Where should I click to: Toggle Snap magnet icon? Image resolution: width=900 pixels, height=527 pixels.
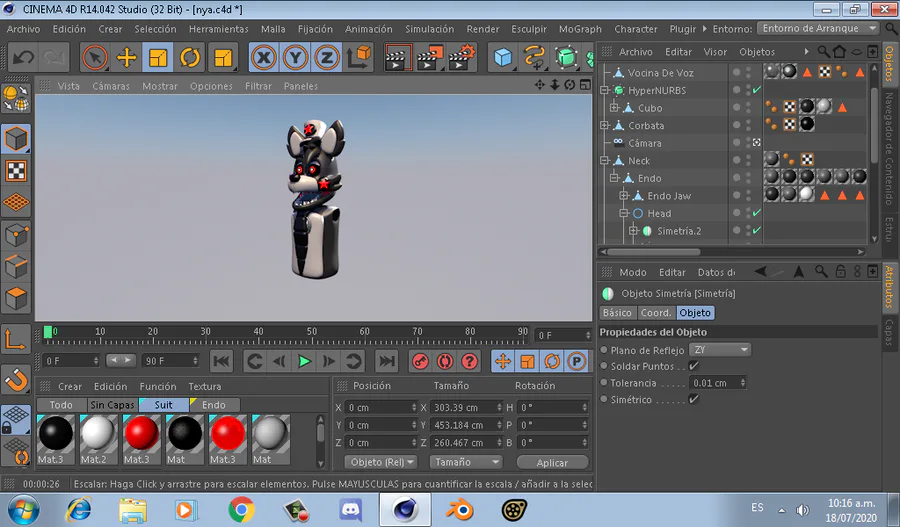coord(15,379)
